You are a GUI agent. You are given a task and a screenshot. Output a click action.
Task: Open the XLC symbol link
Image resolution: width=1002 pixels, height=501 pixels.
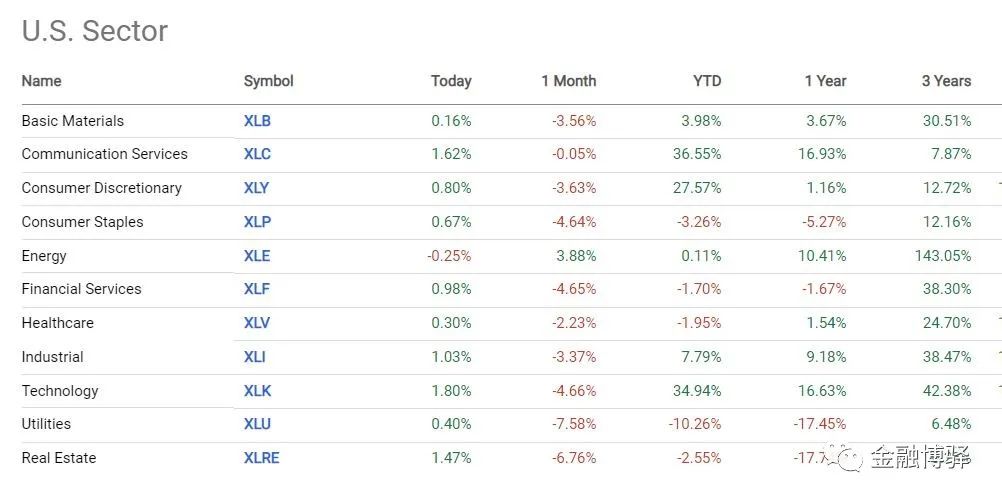tap(257, 154)
